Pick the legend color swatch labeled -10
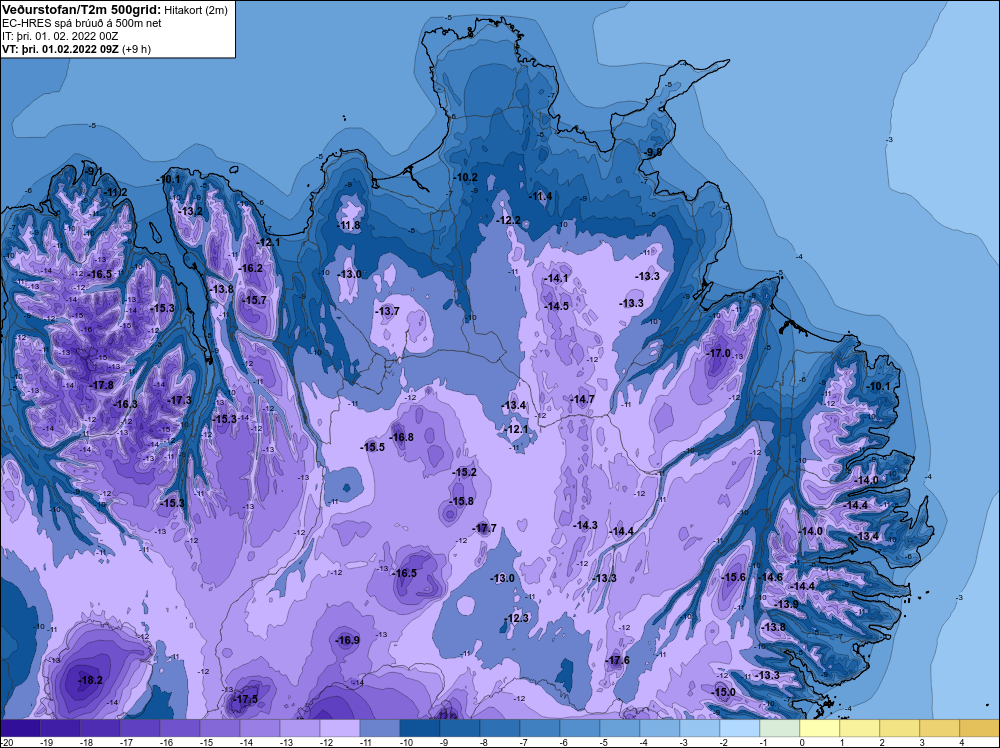The width and height of the screenshot is (1000, 748). (420, 729)
